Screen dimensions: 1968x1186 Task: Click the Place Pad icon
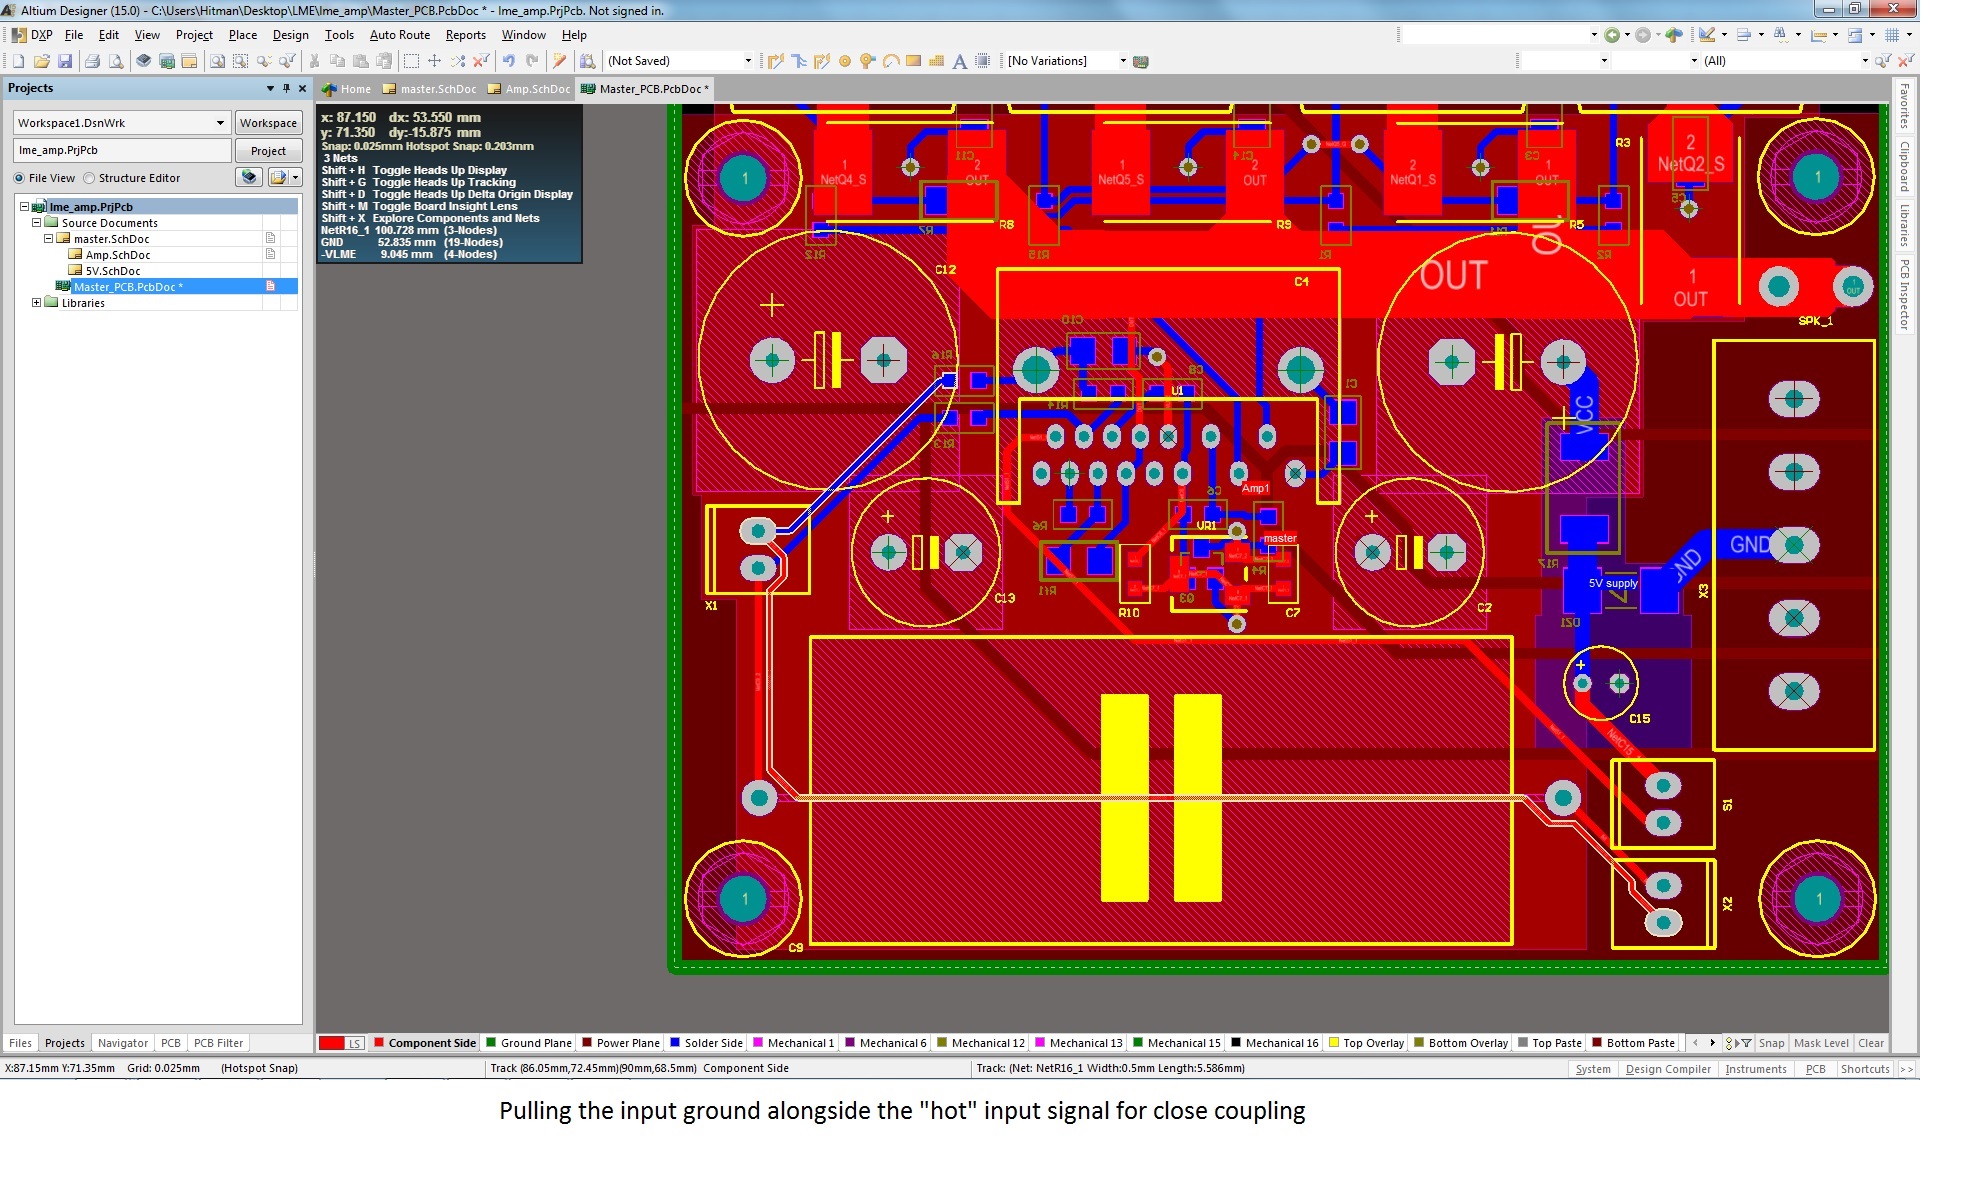tap(845, 61)
